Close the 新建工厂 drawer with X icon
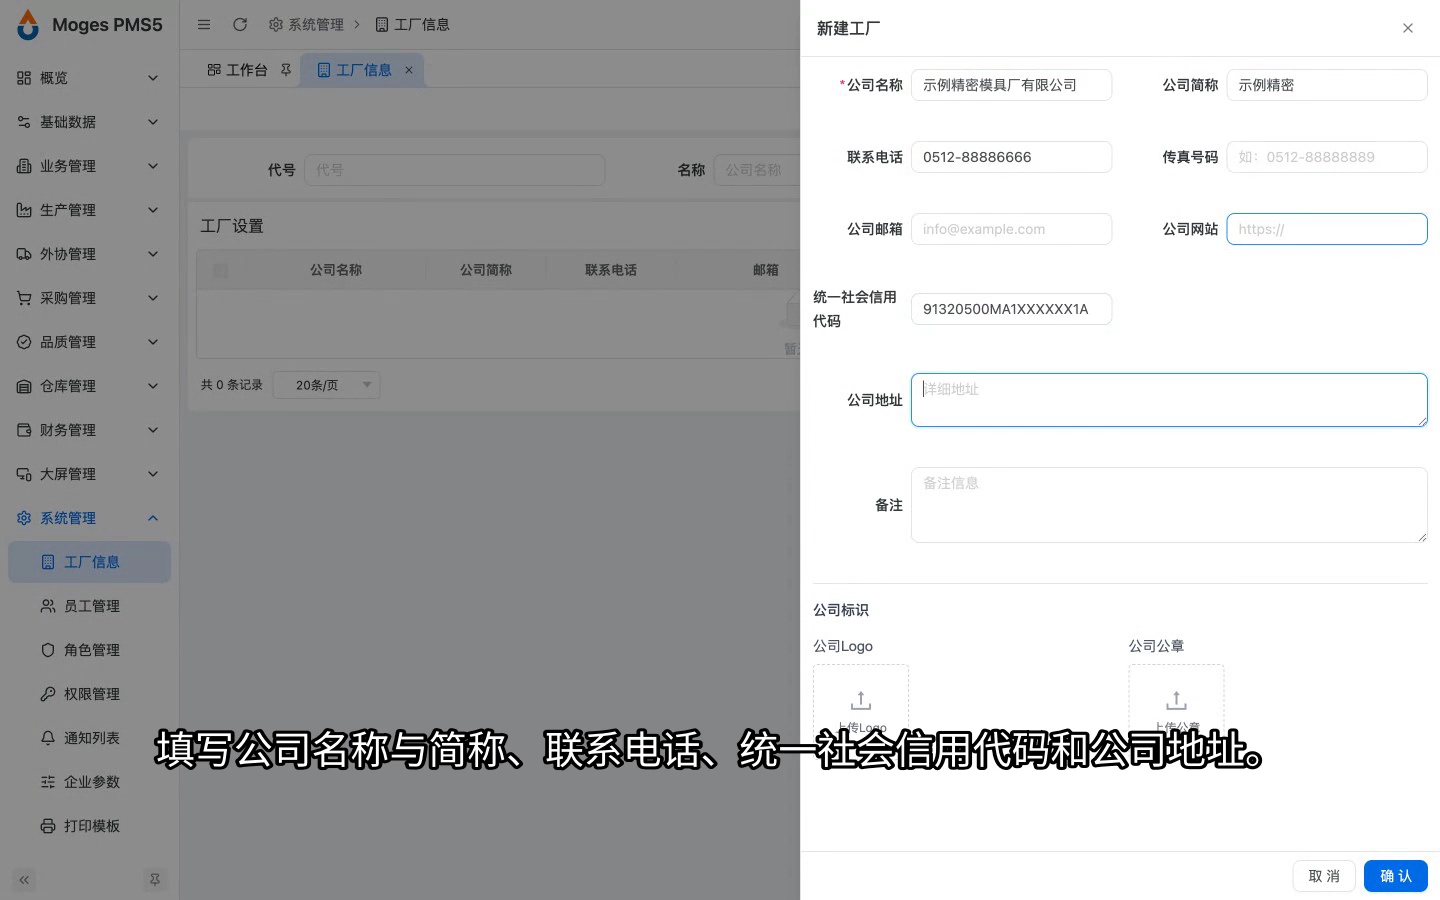The width and height of the screenshot is (1440, 900). click(1408, 28)
